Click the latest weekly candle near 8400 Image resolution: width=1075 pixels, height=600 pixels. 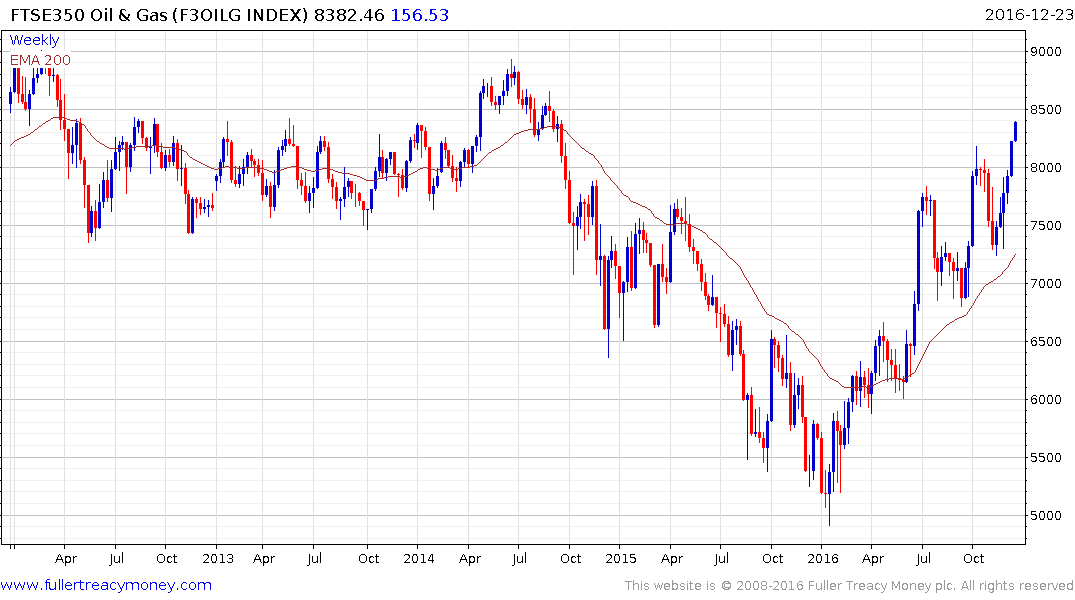(1015, 131)
